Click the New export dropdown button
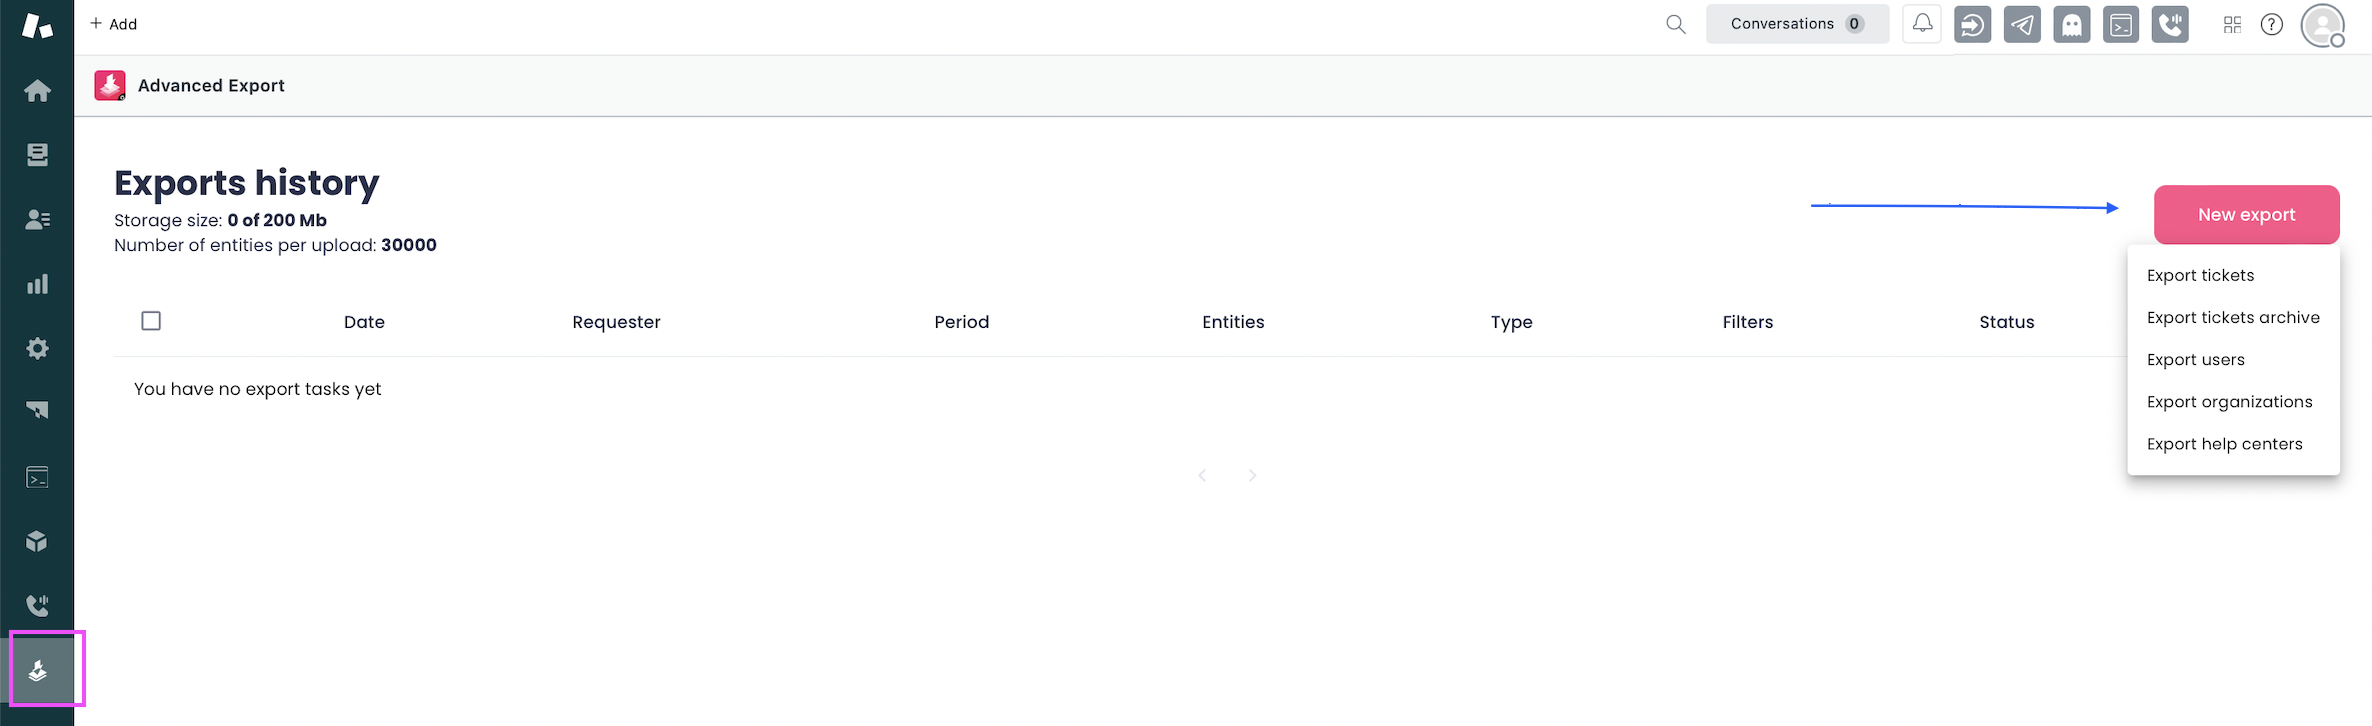 [2246, 215]
